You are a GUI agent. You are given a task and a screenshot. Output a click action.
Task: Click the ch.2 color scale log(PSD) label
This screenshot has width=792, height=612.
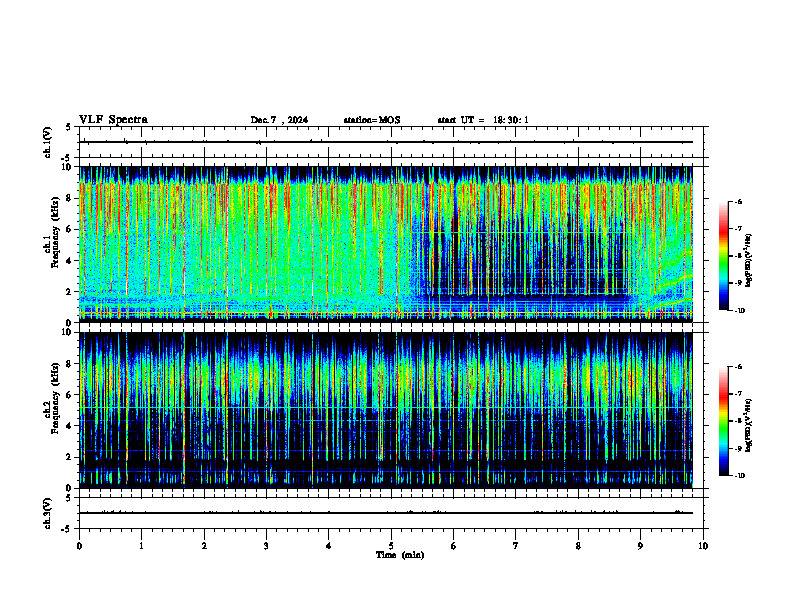click(x=749, y=426)
